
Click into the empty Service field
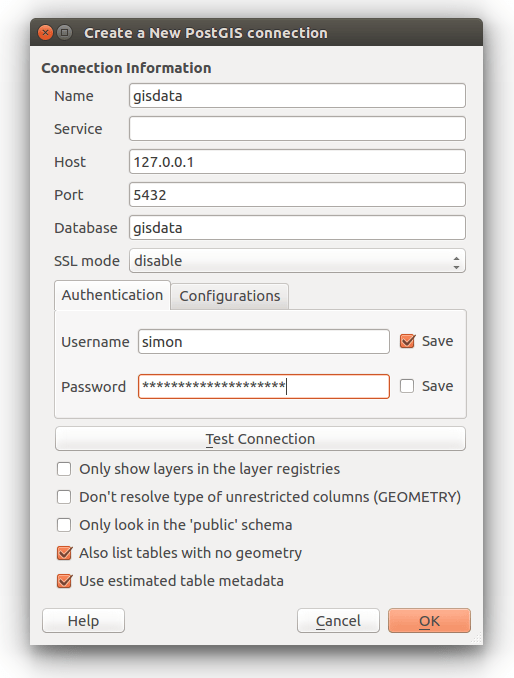pyautogui.click(x=297, y=128)
